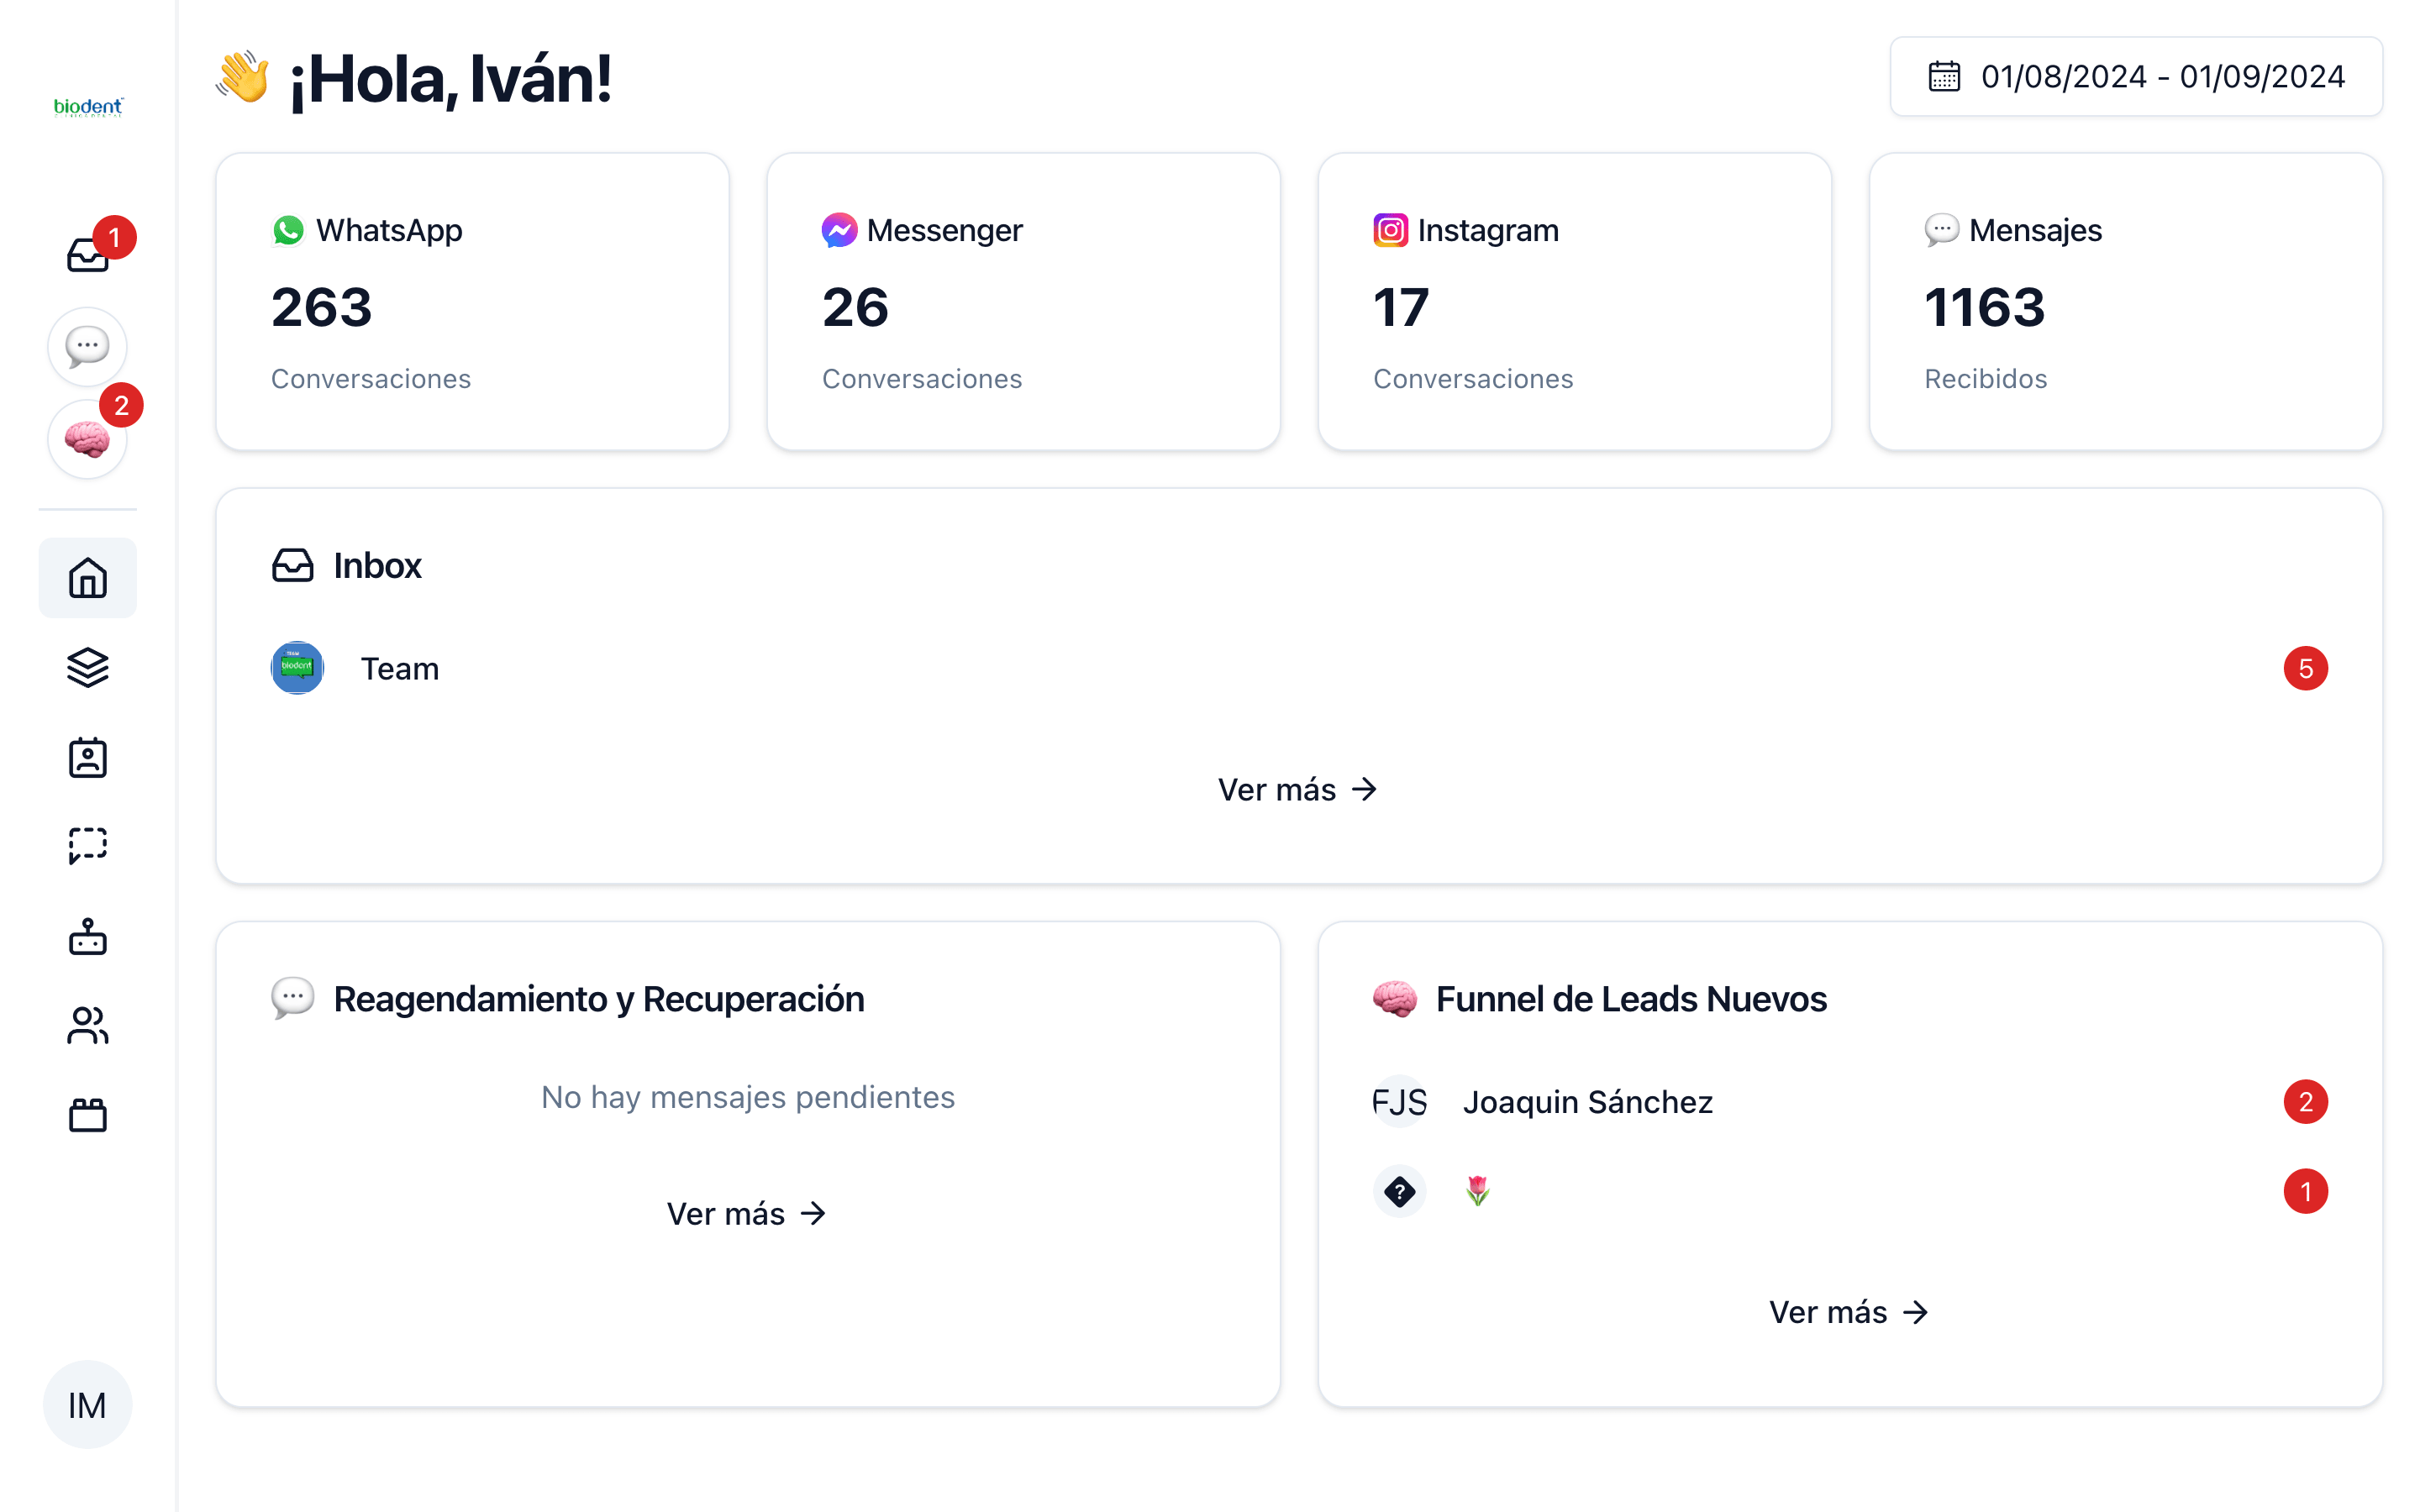2420x1512 pixels.
Task: Open the robot bot sidebar icon
Action: (88, 937)
